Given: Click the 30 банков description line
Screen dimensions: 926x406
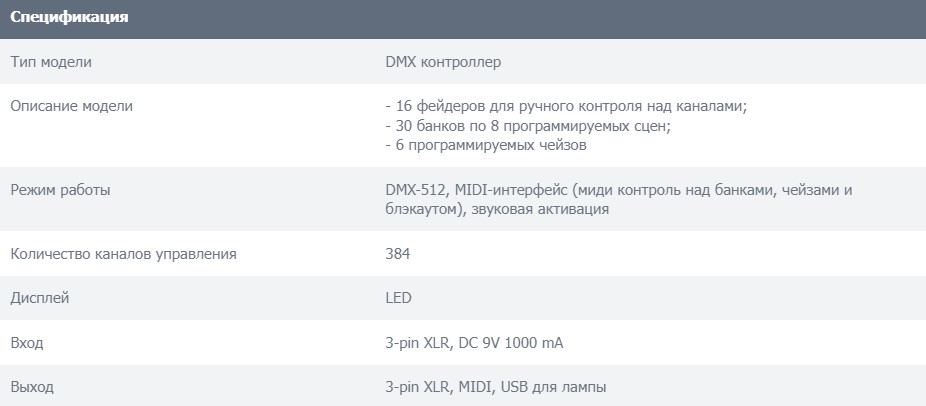Looking at the screenshot, I should click(x=527, y=126).
